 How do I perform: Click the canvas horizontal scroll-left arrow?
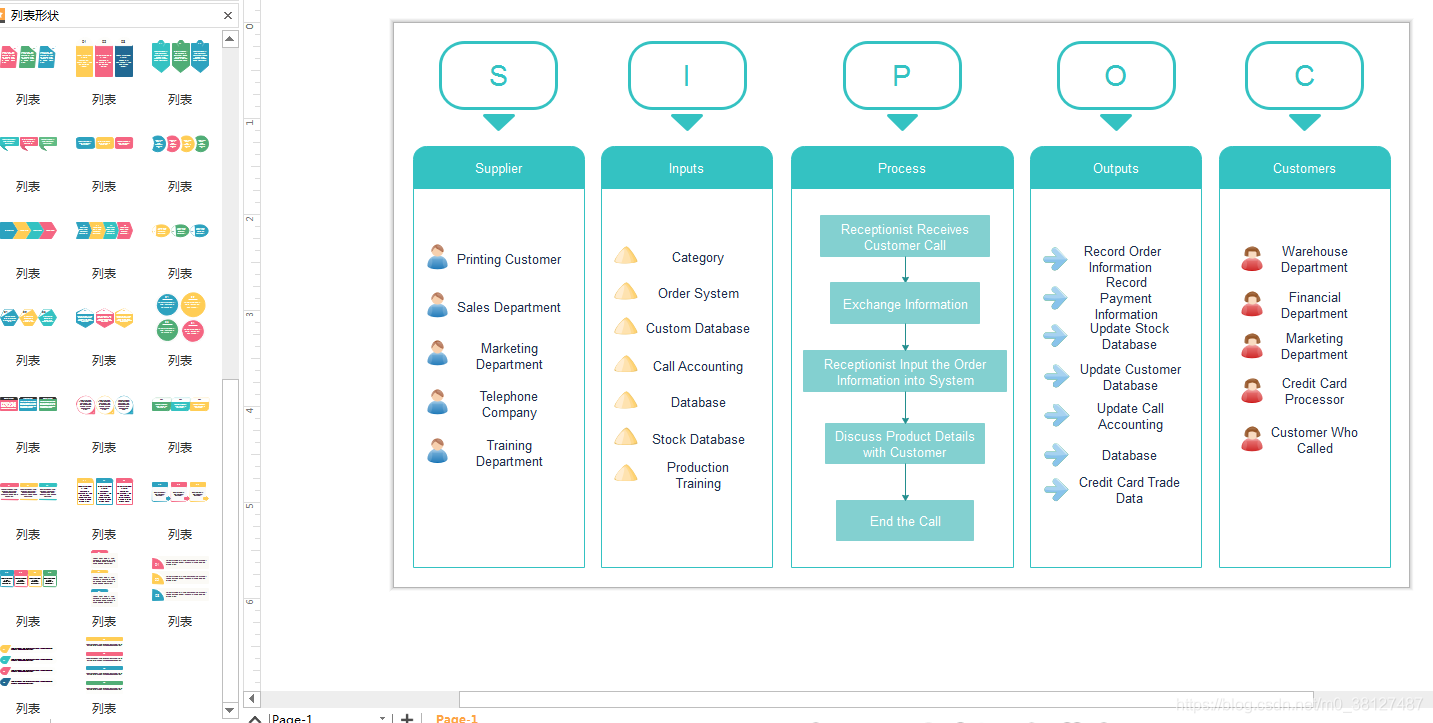click(x=252, y=699)
